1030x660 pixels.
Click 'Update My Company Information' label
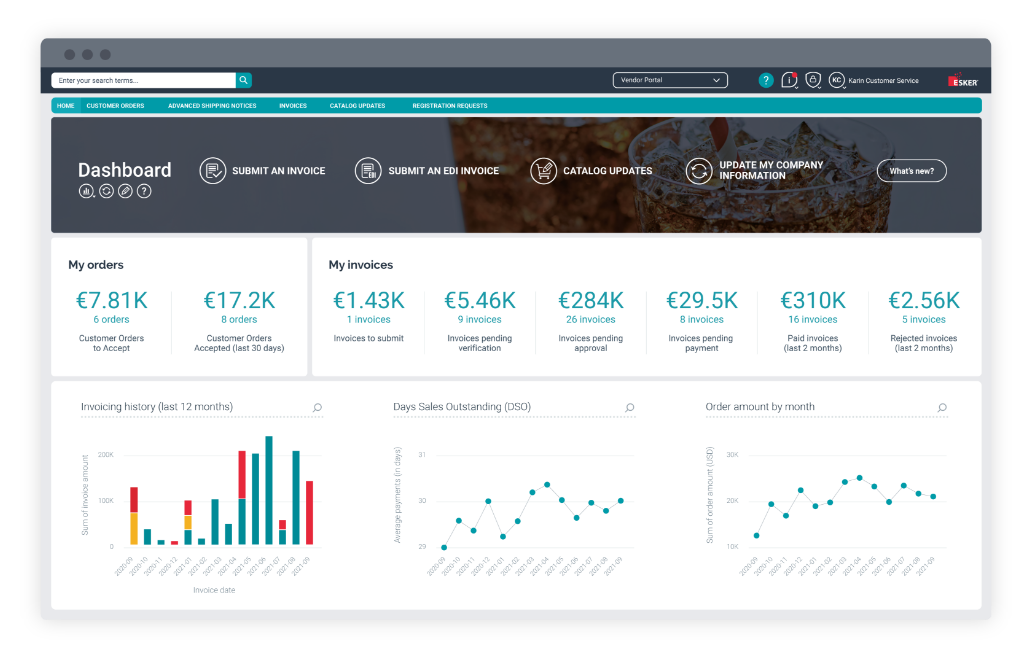coord(771,170)
